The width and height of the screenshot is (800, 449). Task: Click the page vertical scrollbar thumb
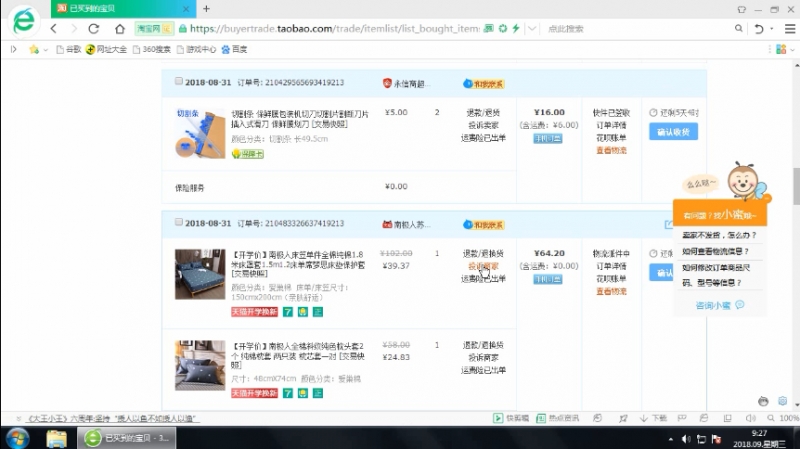coord(796,186)
